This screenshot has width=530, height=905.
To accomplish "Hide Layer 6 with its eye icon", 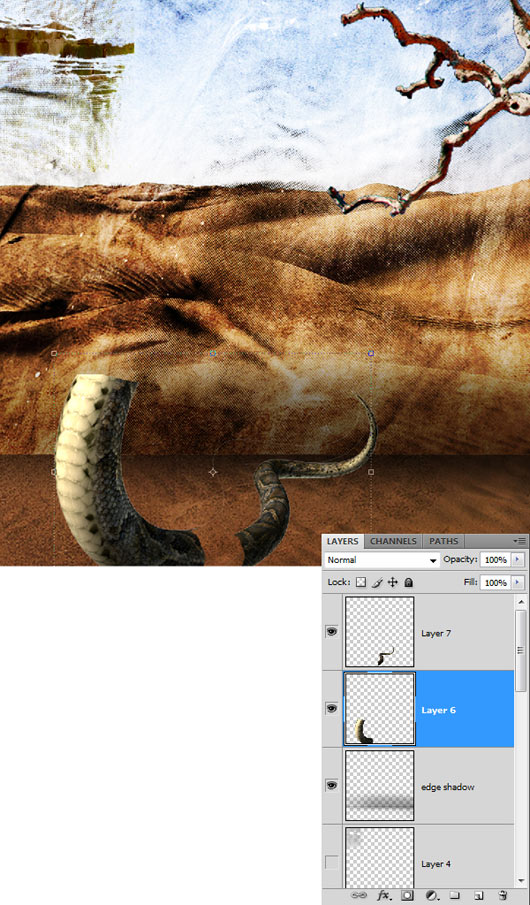I will (x=331, y=709).
